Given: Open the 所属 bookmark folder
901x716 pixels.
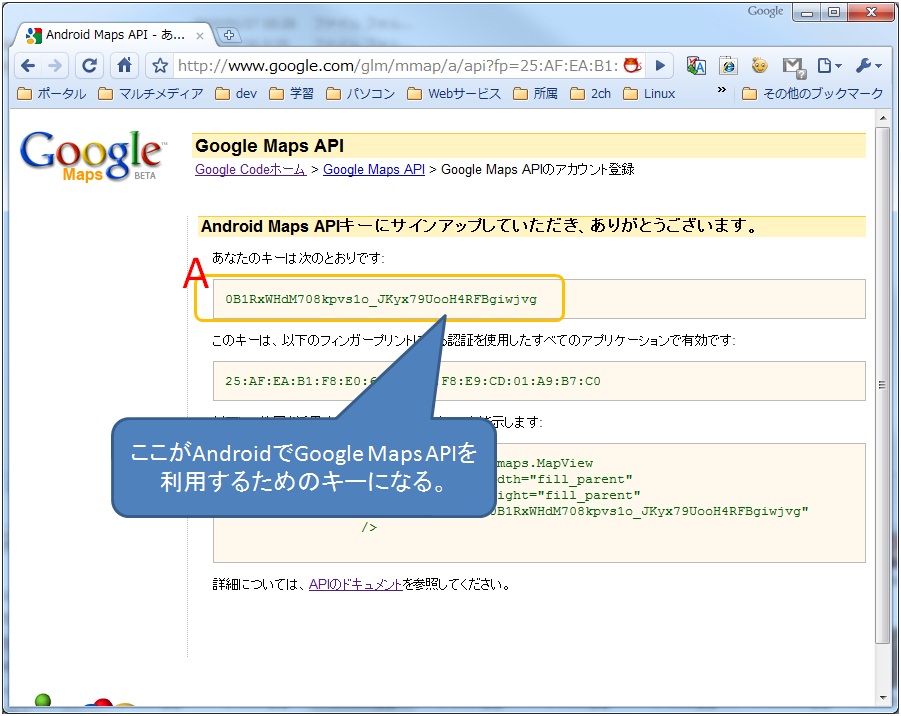Looking at the screenshot, I should 536,94.
